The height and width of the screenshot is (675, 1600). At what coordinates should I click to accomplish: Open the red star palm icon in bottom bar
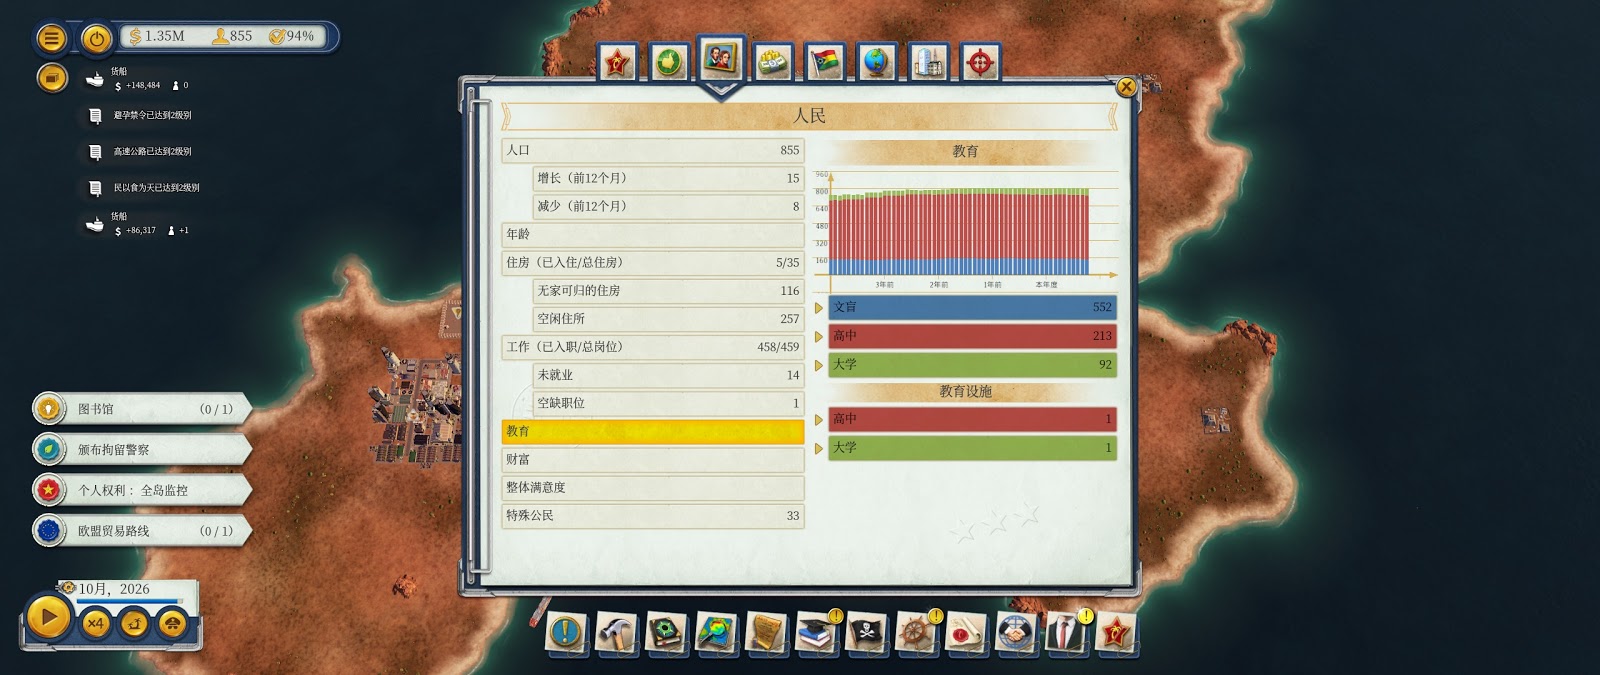point(1116,632)
